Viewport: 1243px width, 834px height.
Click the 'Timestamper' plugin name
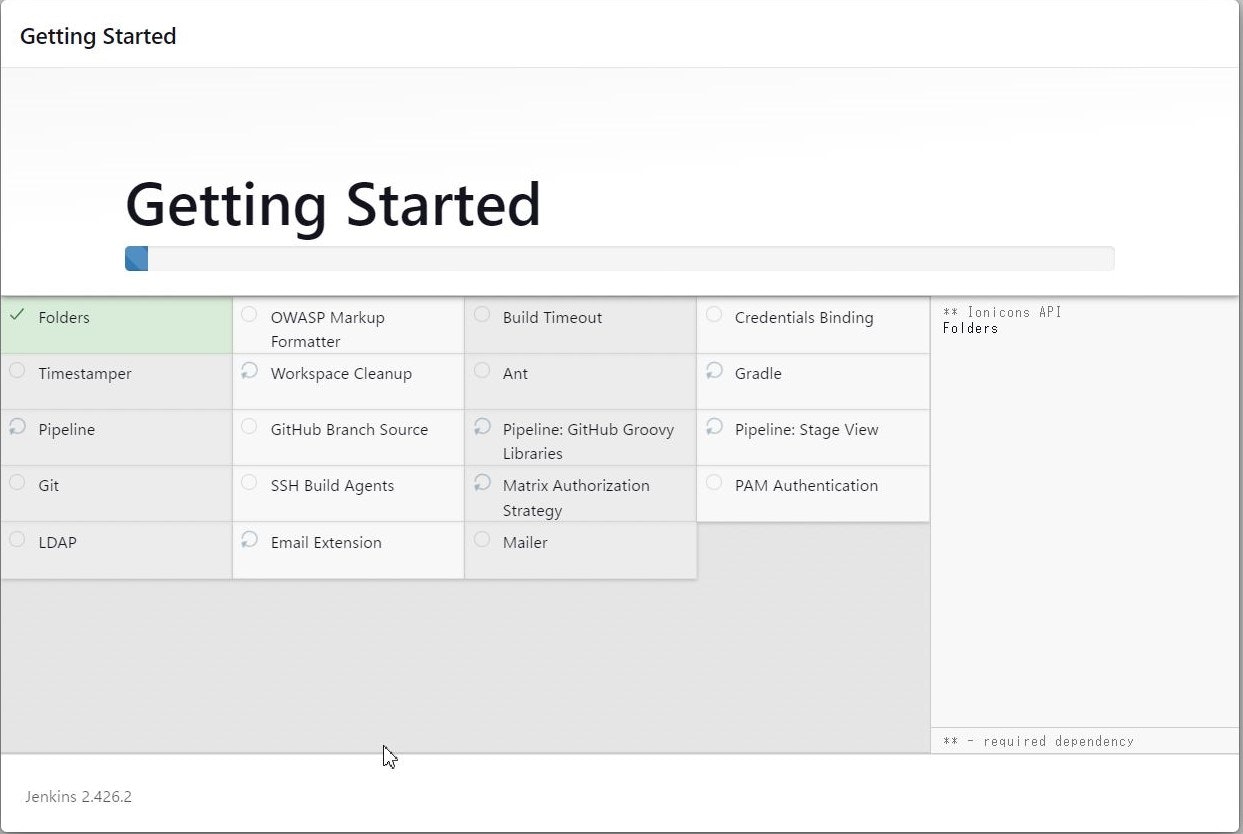coord(85,373)
